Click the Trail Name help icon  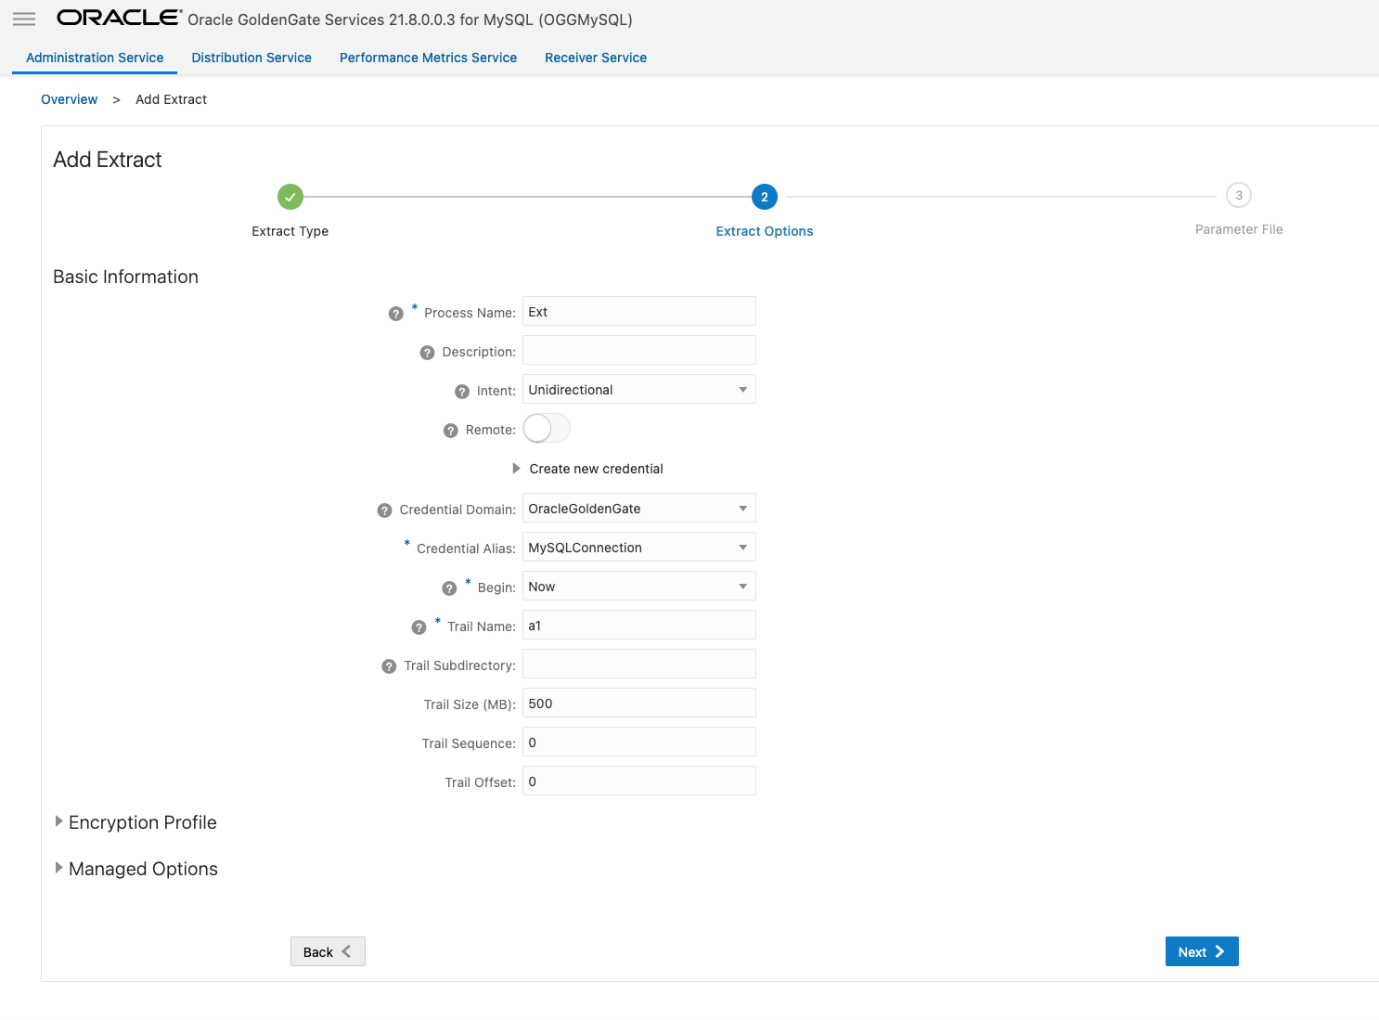419,628
